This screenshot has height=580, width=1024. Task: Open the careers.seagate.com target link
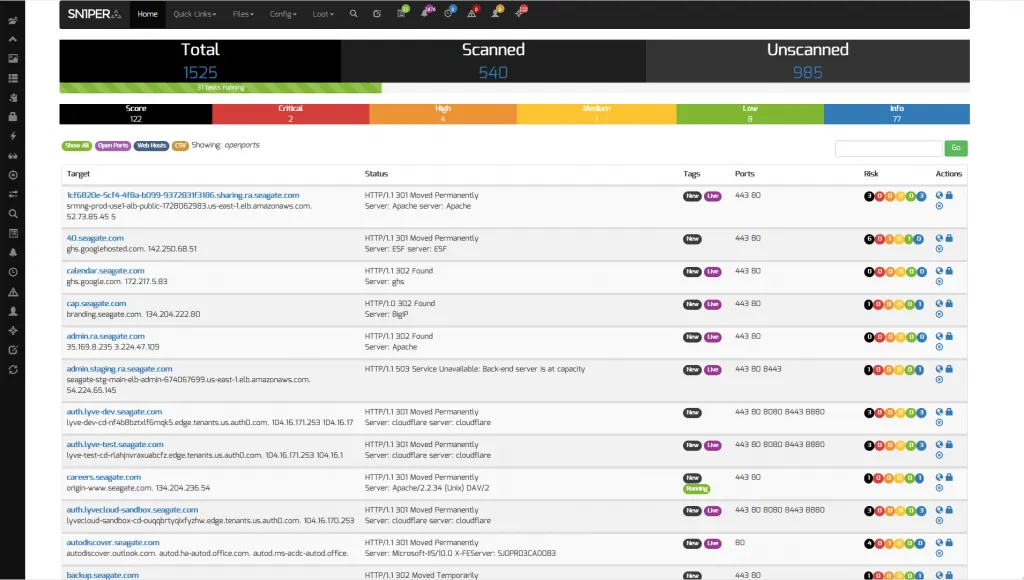(x=104, y=477)
